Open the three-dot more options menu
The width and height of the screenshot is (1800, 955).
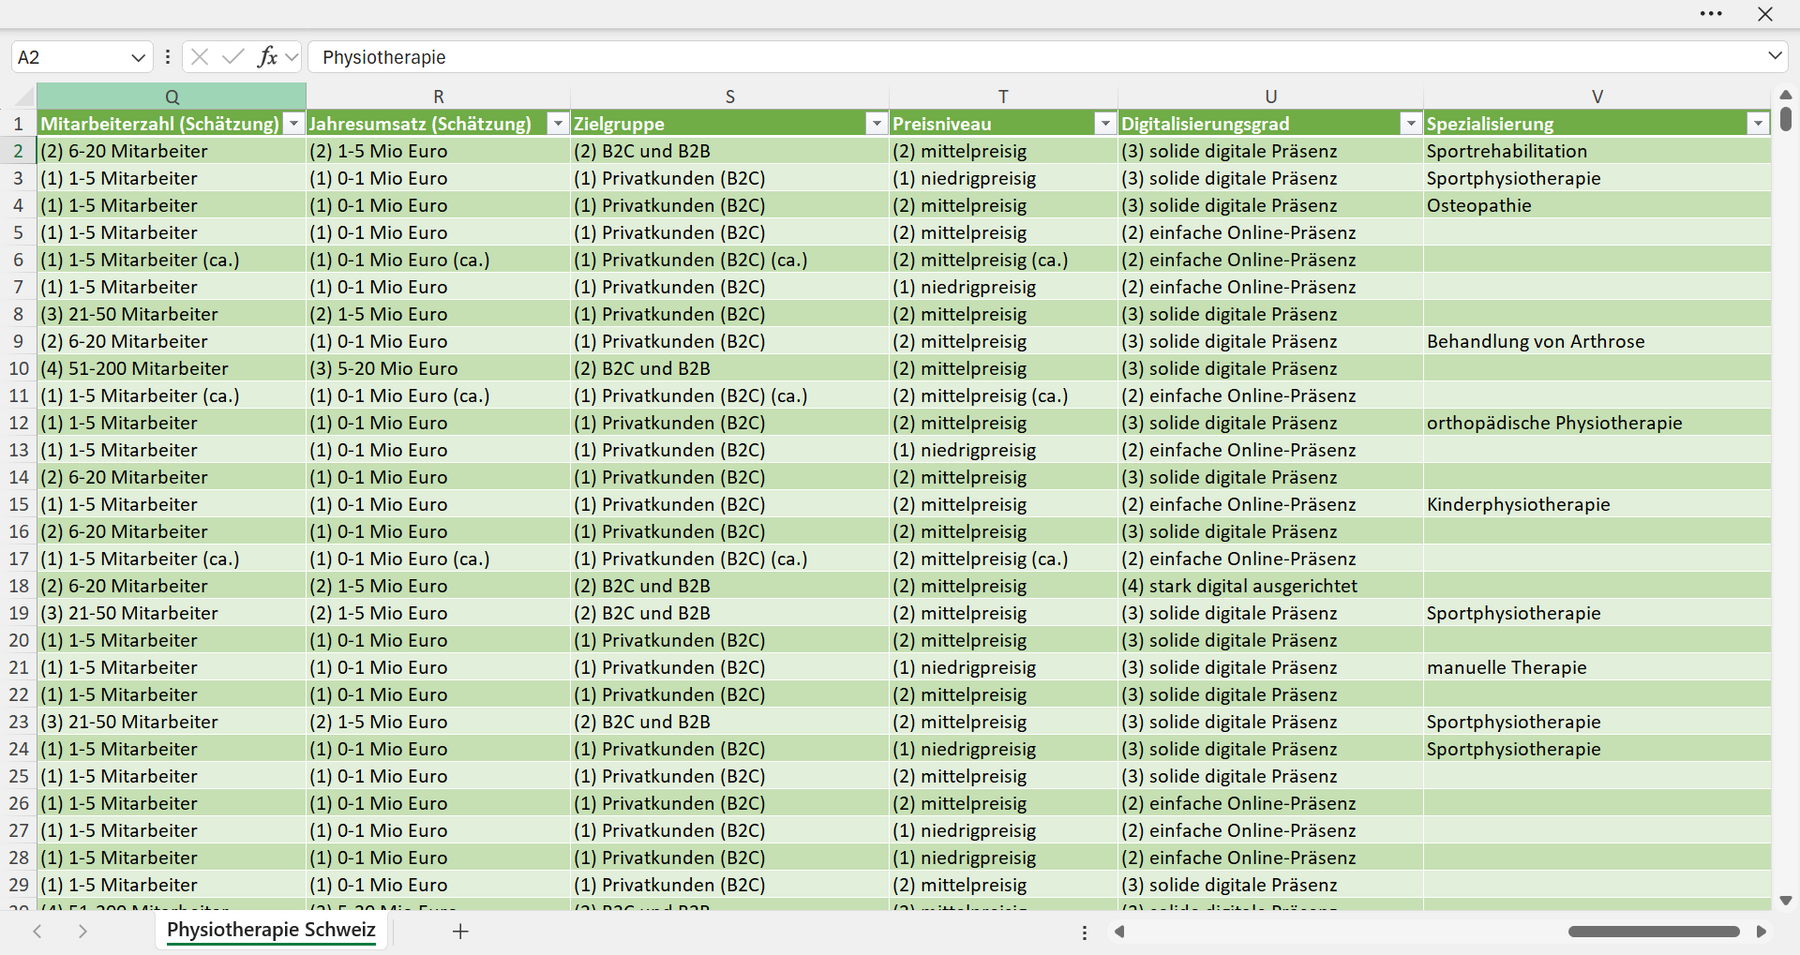[1711, 14]
